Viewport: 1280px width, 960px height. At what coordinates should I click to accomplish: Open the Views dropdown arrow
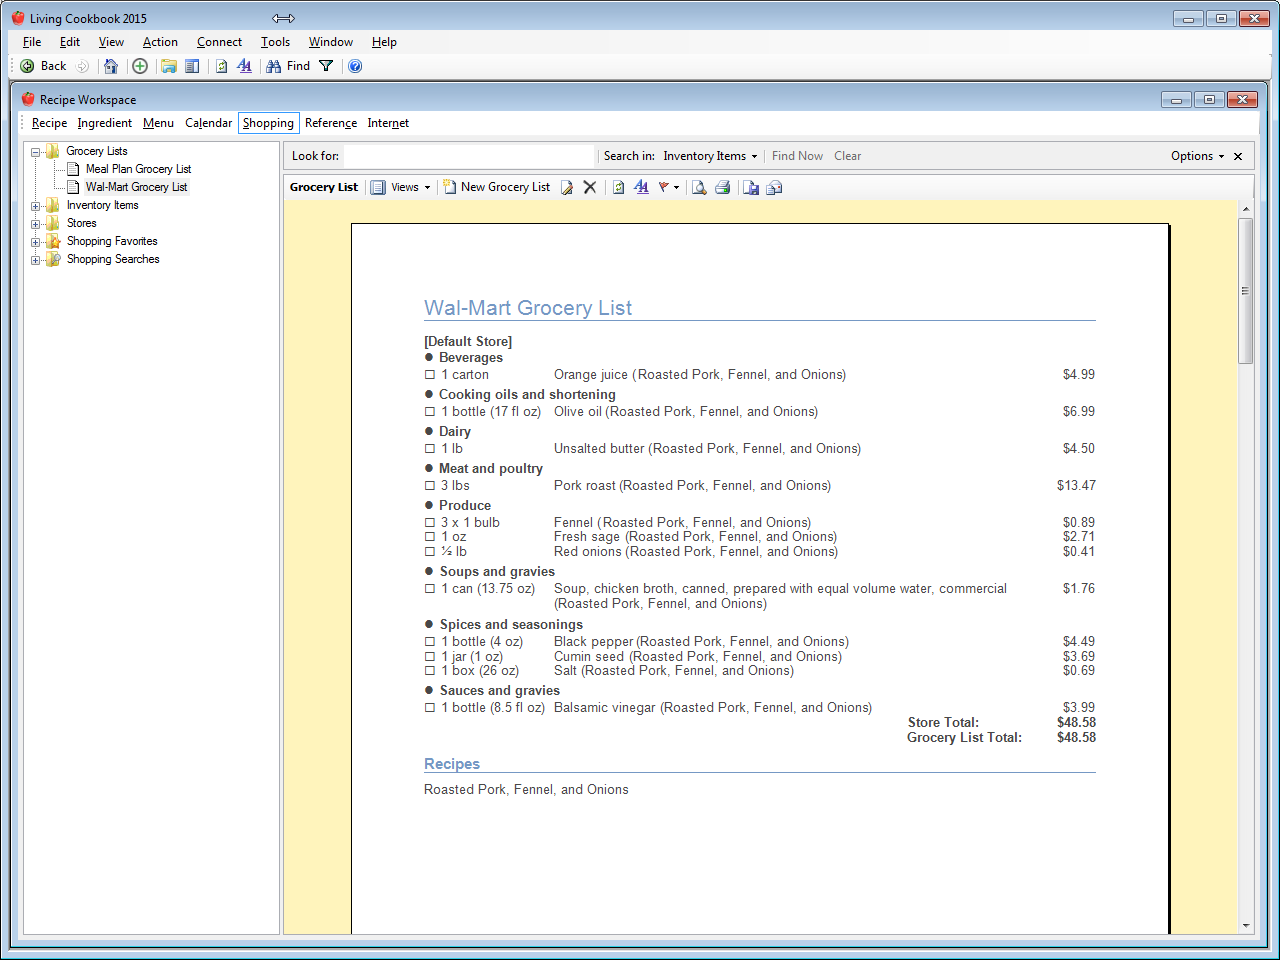click(427, 187)
